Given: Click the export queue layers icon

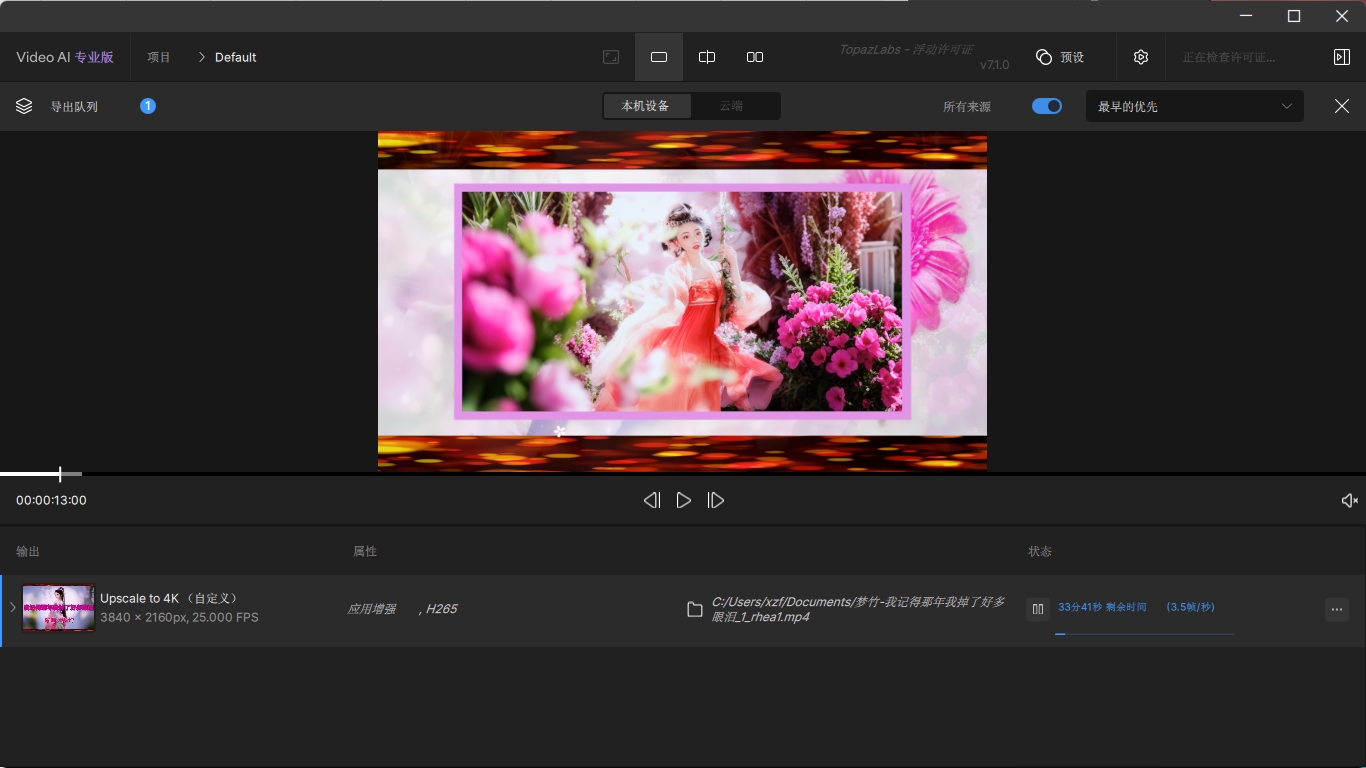Looking at the screenshot, I should 24,106.
